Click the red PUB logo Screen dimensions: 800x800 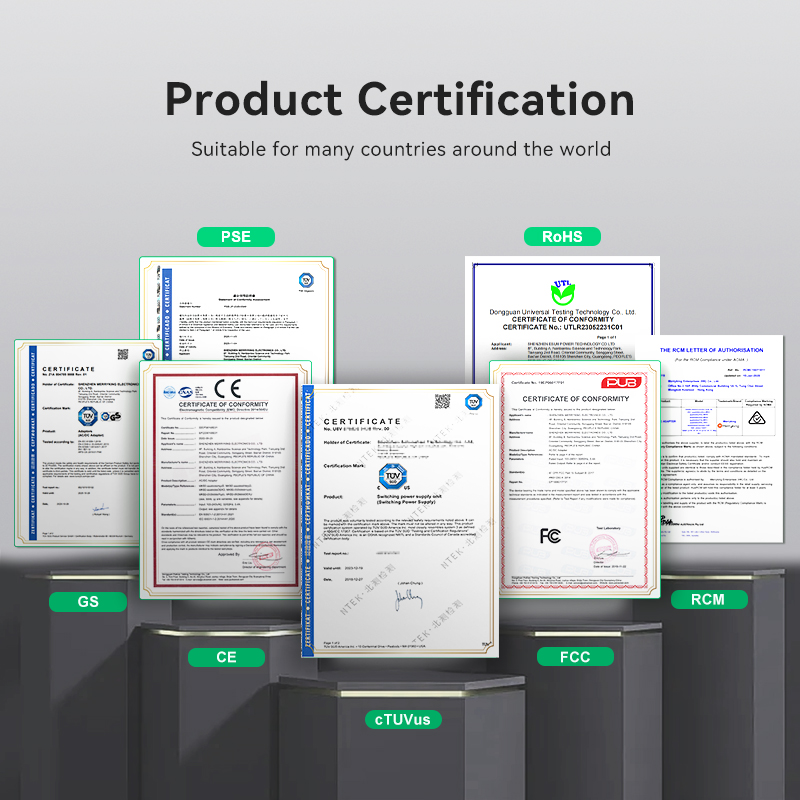[621, 383]
